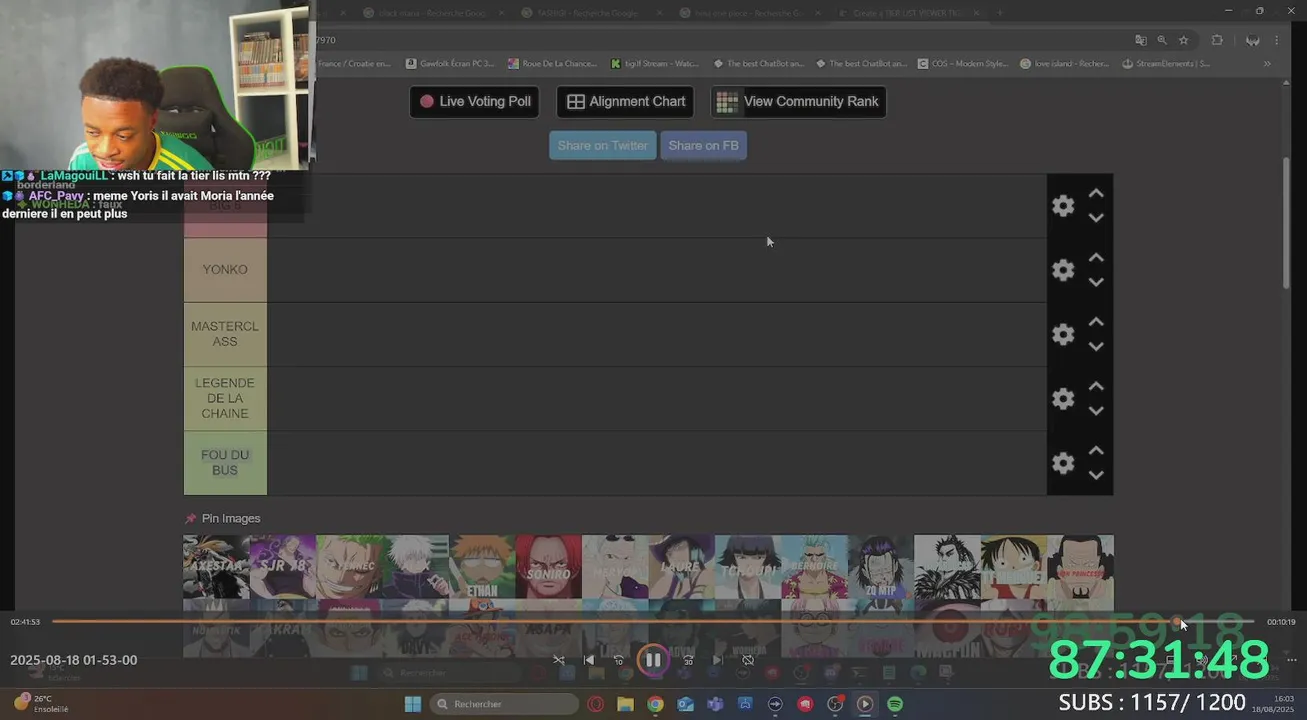This screenshot has height=720, width=1307.
Task: Click the Pin Images option
Action: point(222,518)
